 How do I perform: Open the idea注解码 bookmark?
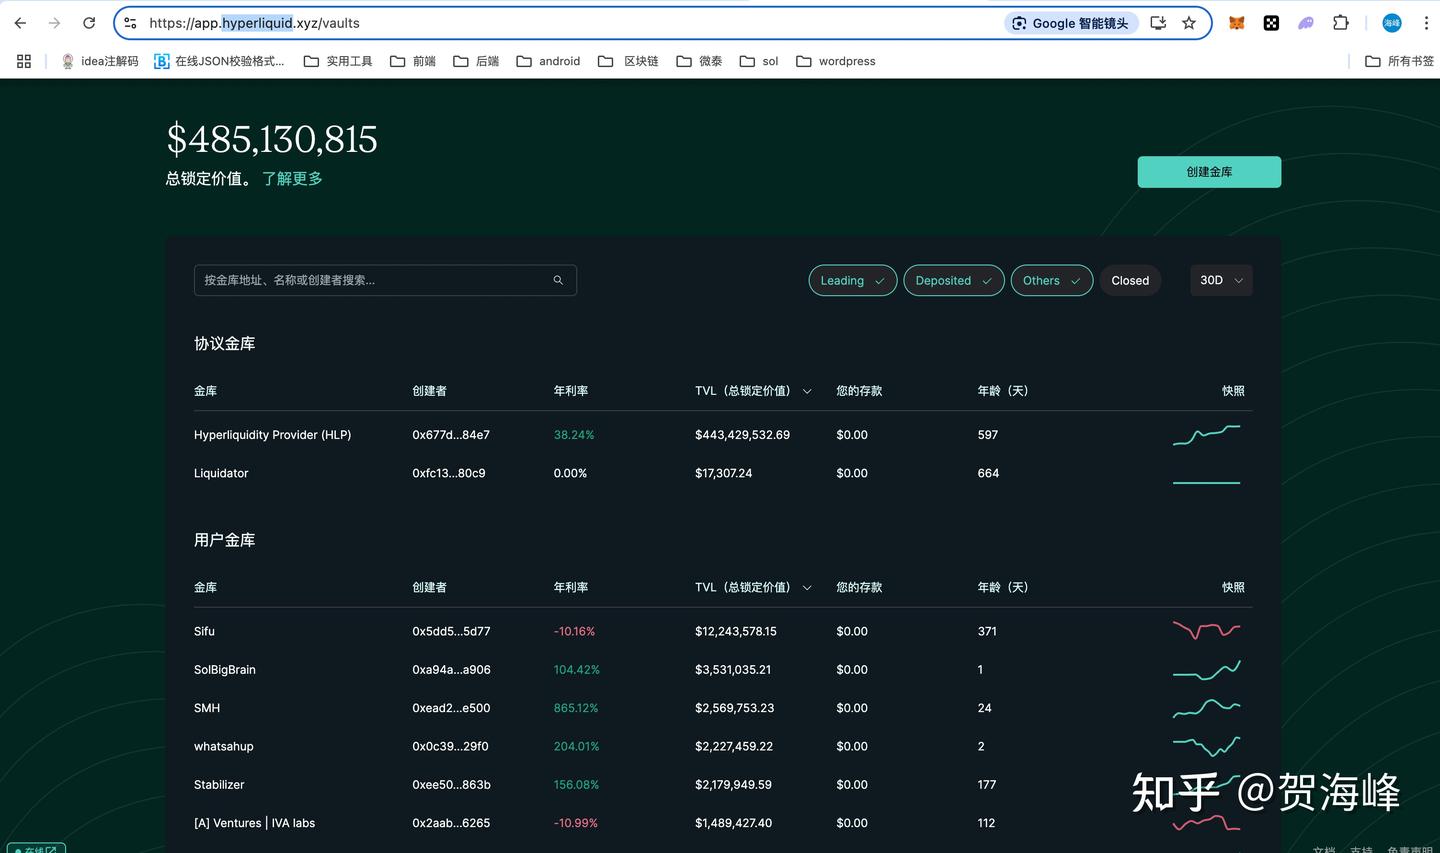pos(100,61)
